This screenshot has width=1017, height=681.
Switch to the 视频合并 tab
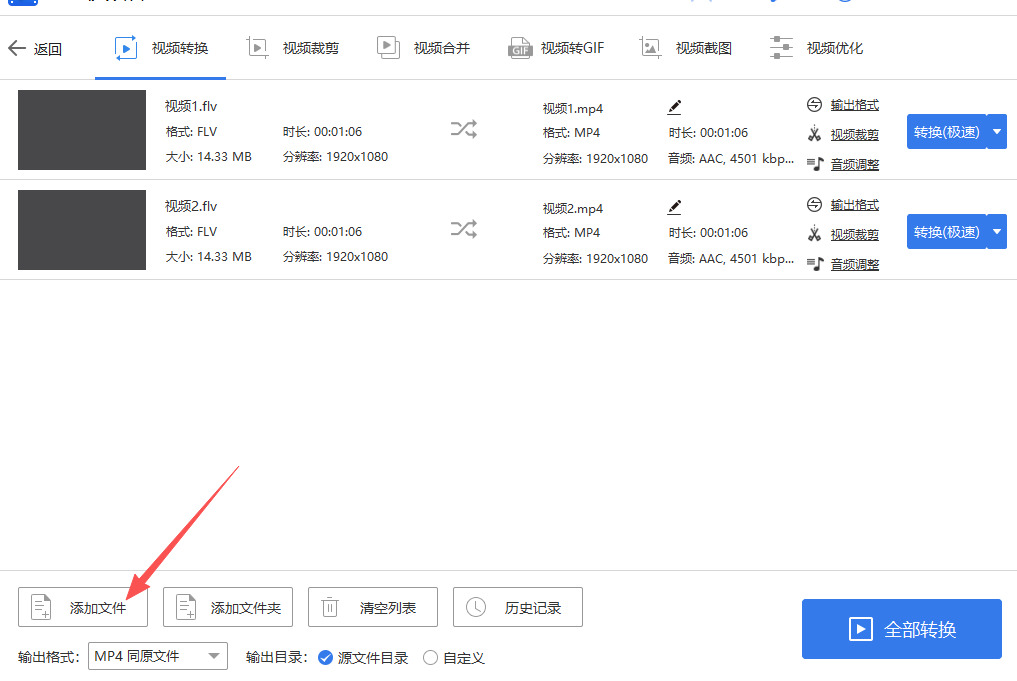[424, 48]
